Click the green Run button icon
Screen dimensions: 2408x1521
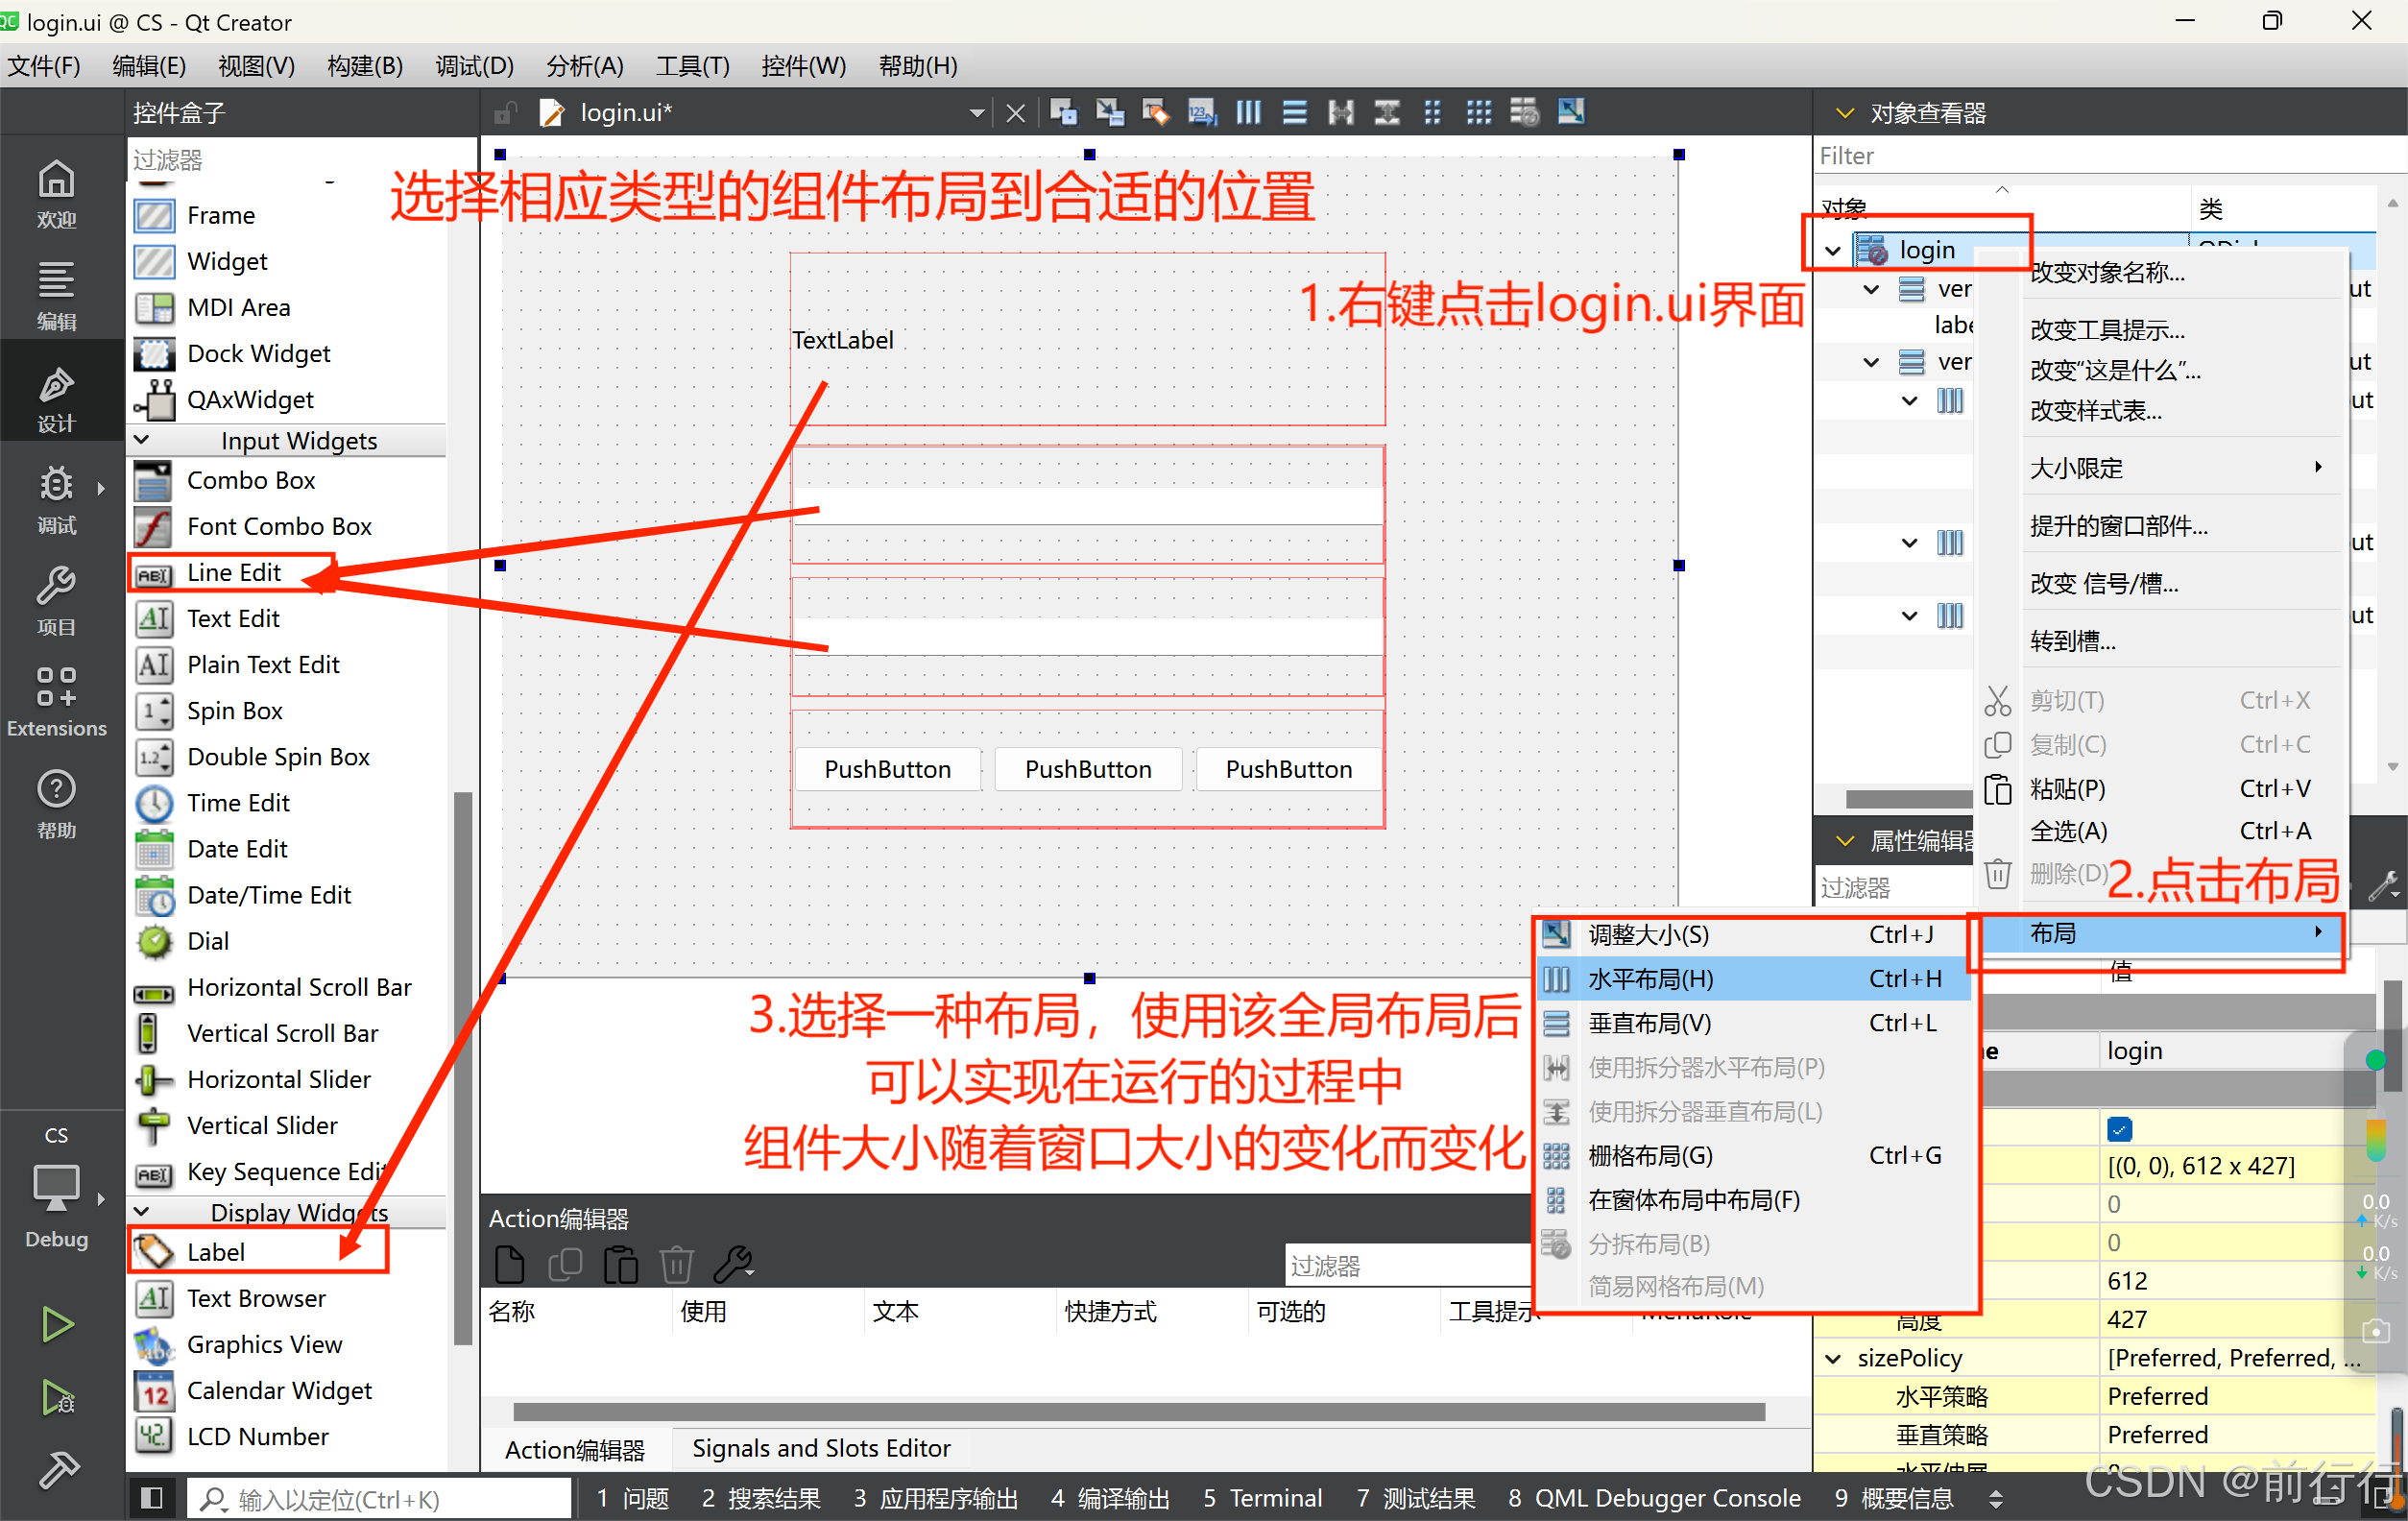click(x=57, y=1323)
